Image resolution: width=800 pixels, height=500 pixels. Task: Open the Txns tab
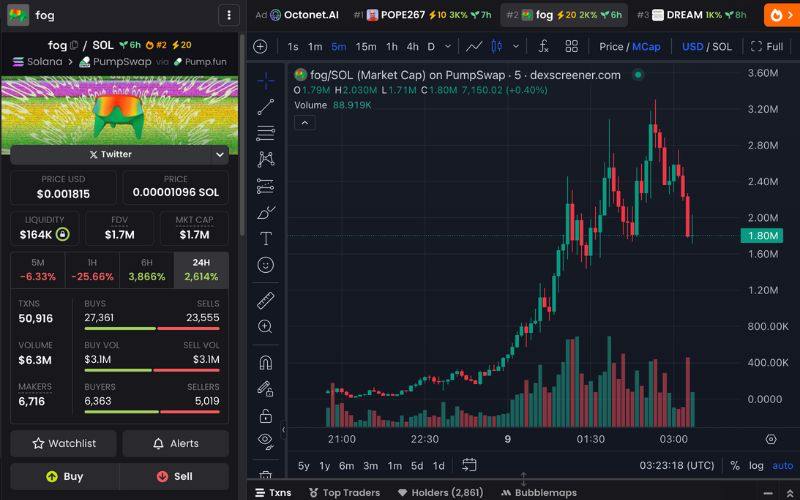click(x=273, y=492)
